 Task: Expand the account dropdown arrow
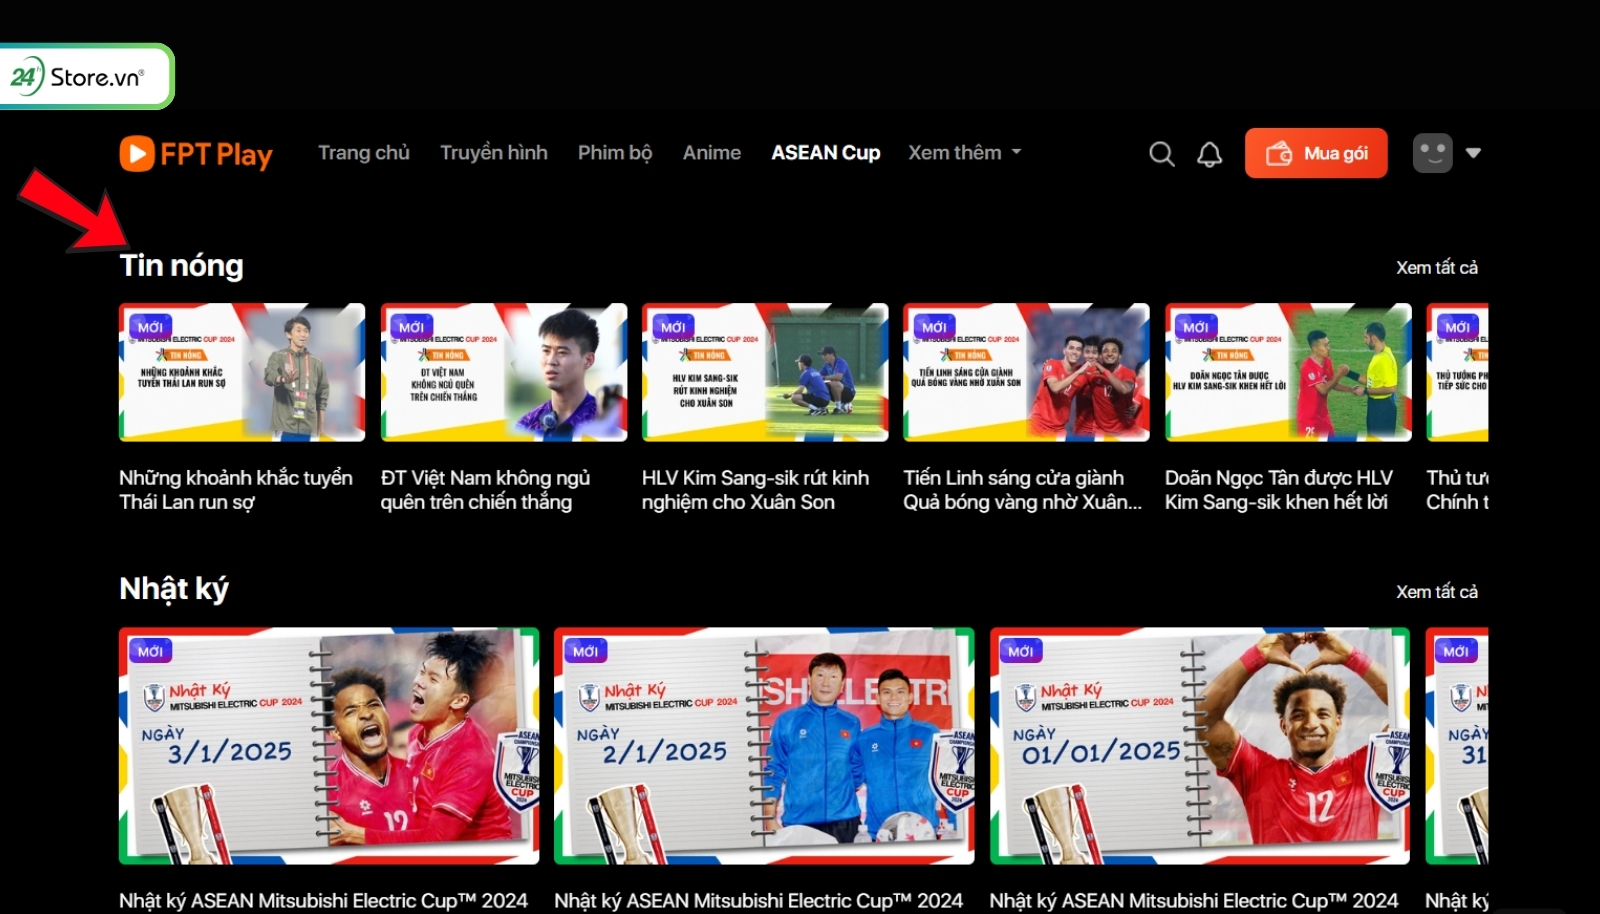(x=1473, y=153)
